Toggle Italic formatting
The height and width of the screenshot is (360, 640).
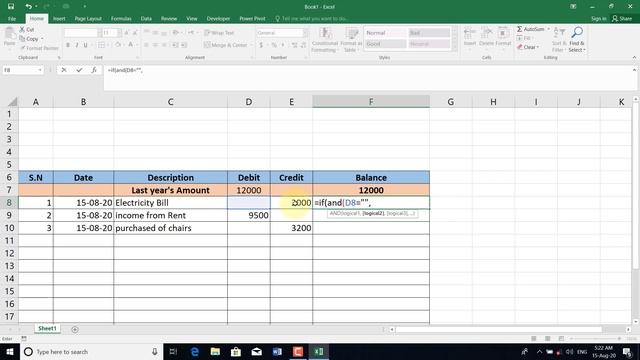[77, 45]
